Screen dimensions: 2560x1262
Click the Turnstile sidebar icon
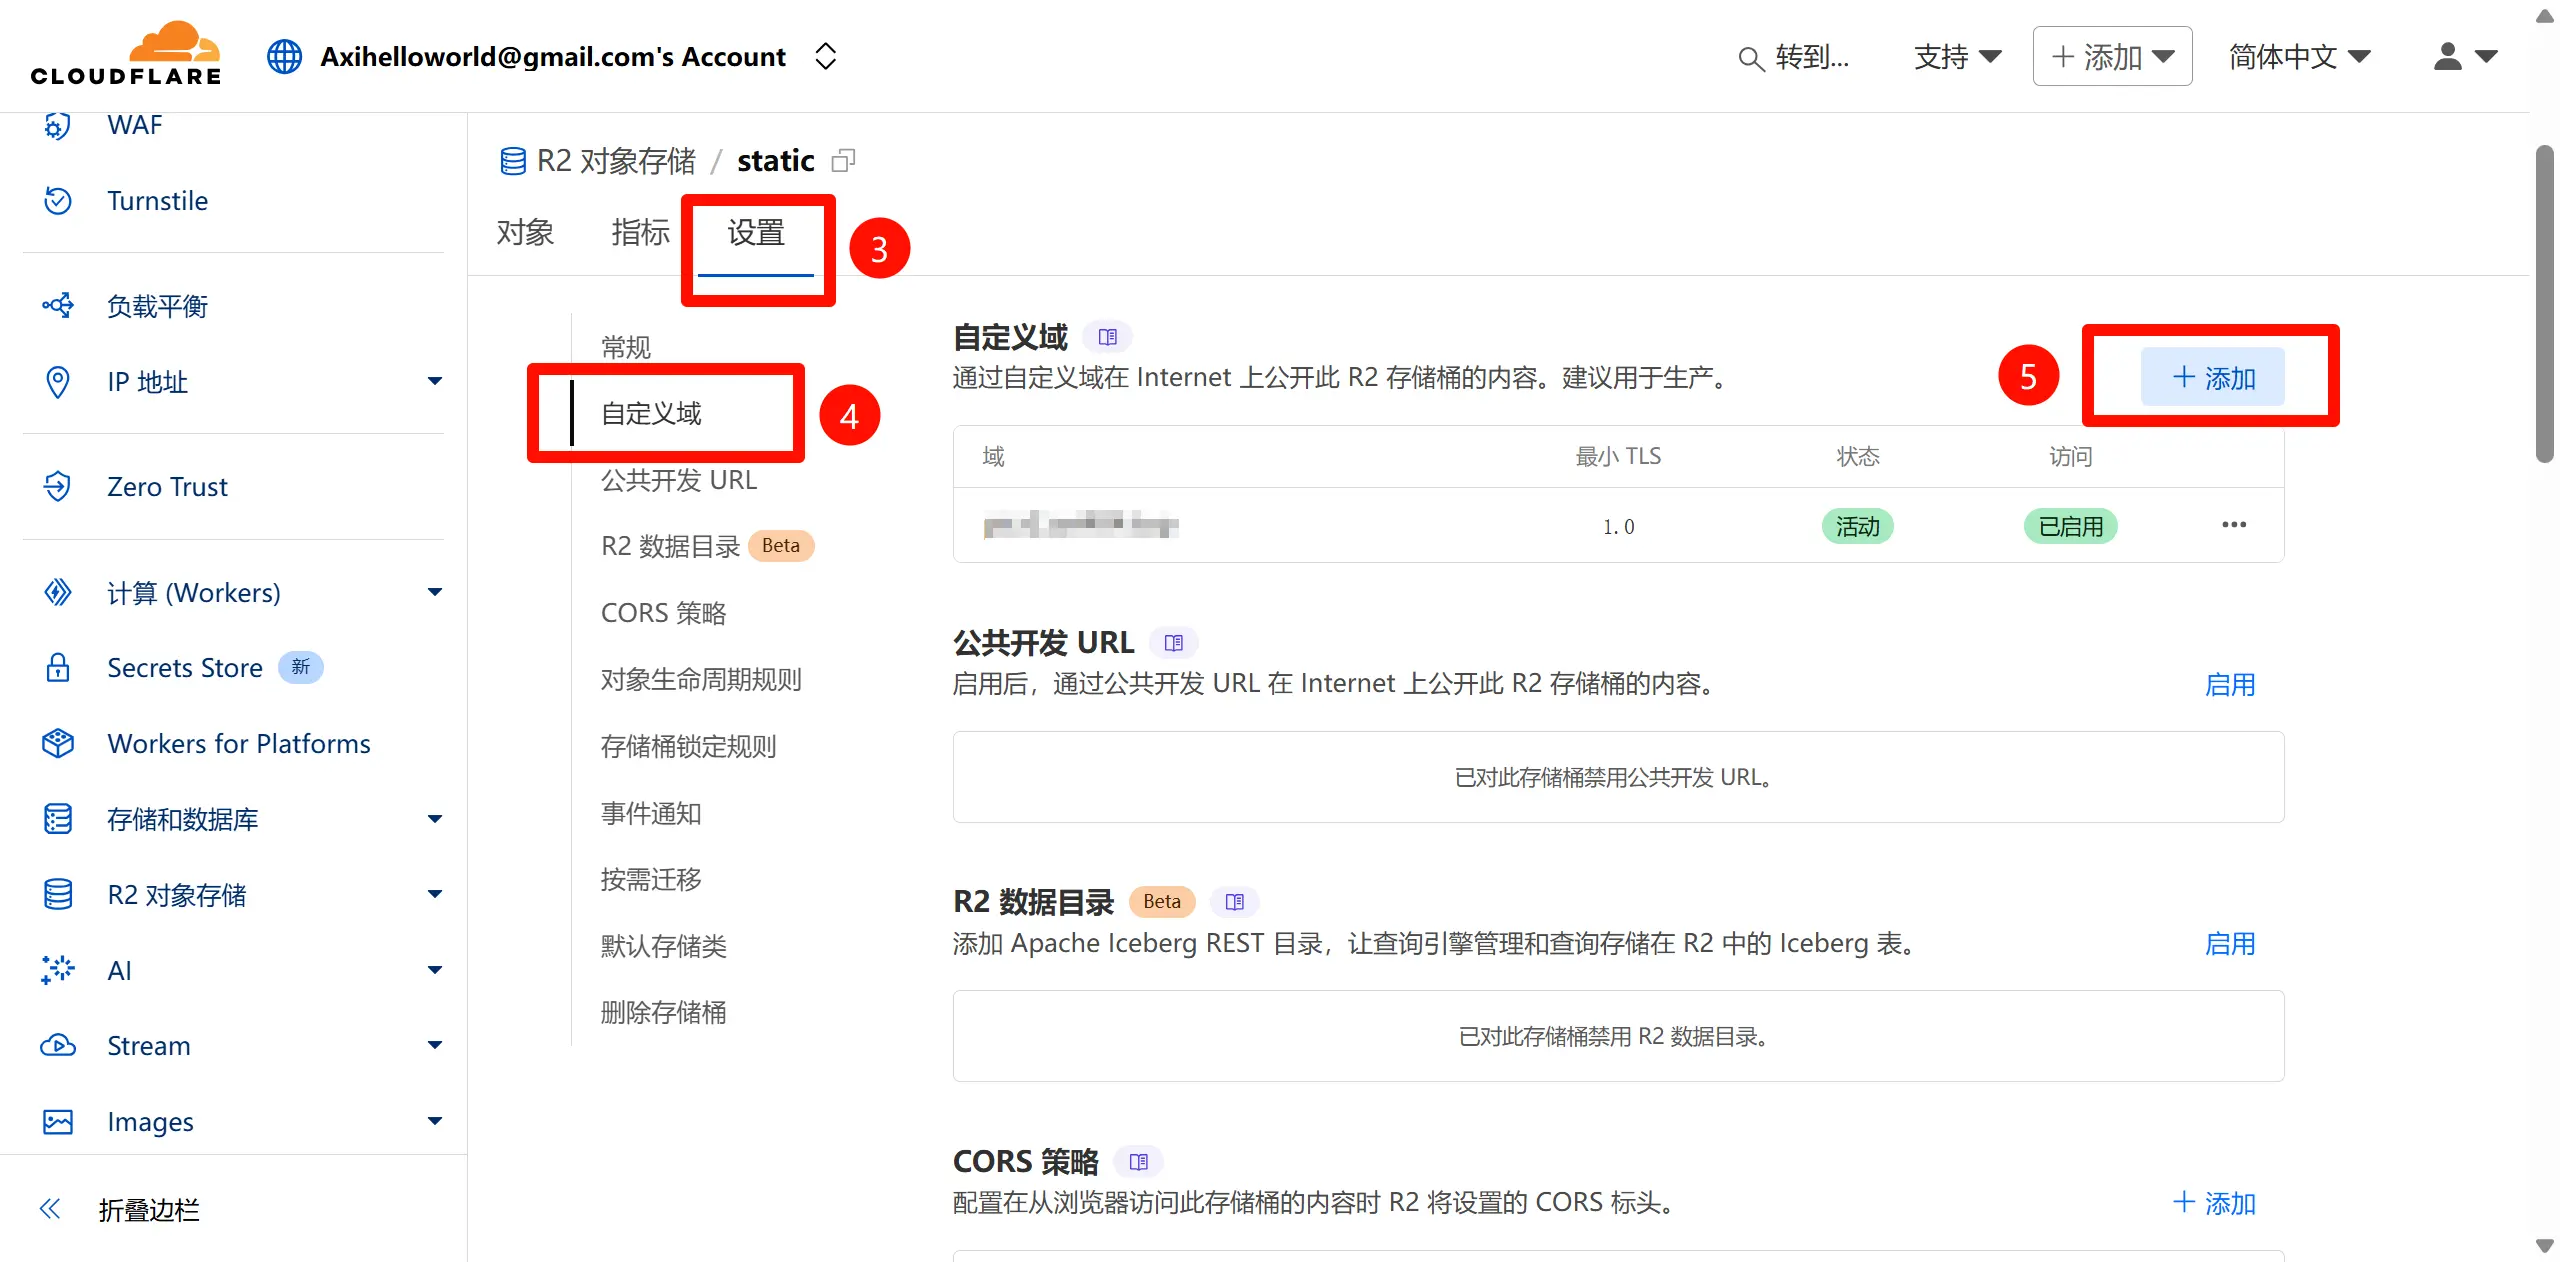click(x=58, y=201)
